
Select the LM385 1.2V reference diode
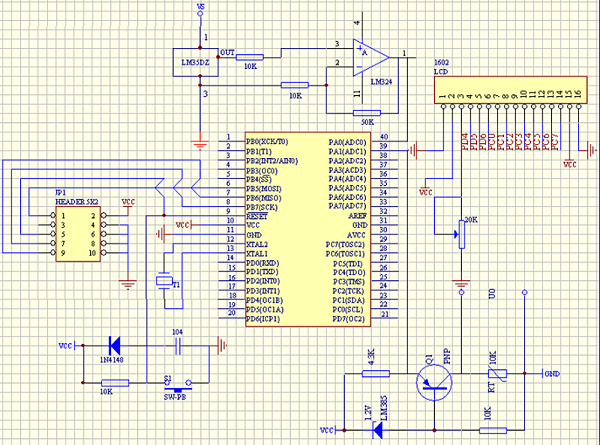pos(379,429)
